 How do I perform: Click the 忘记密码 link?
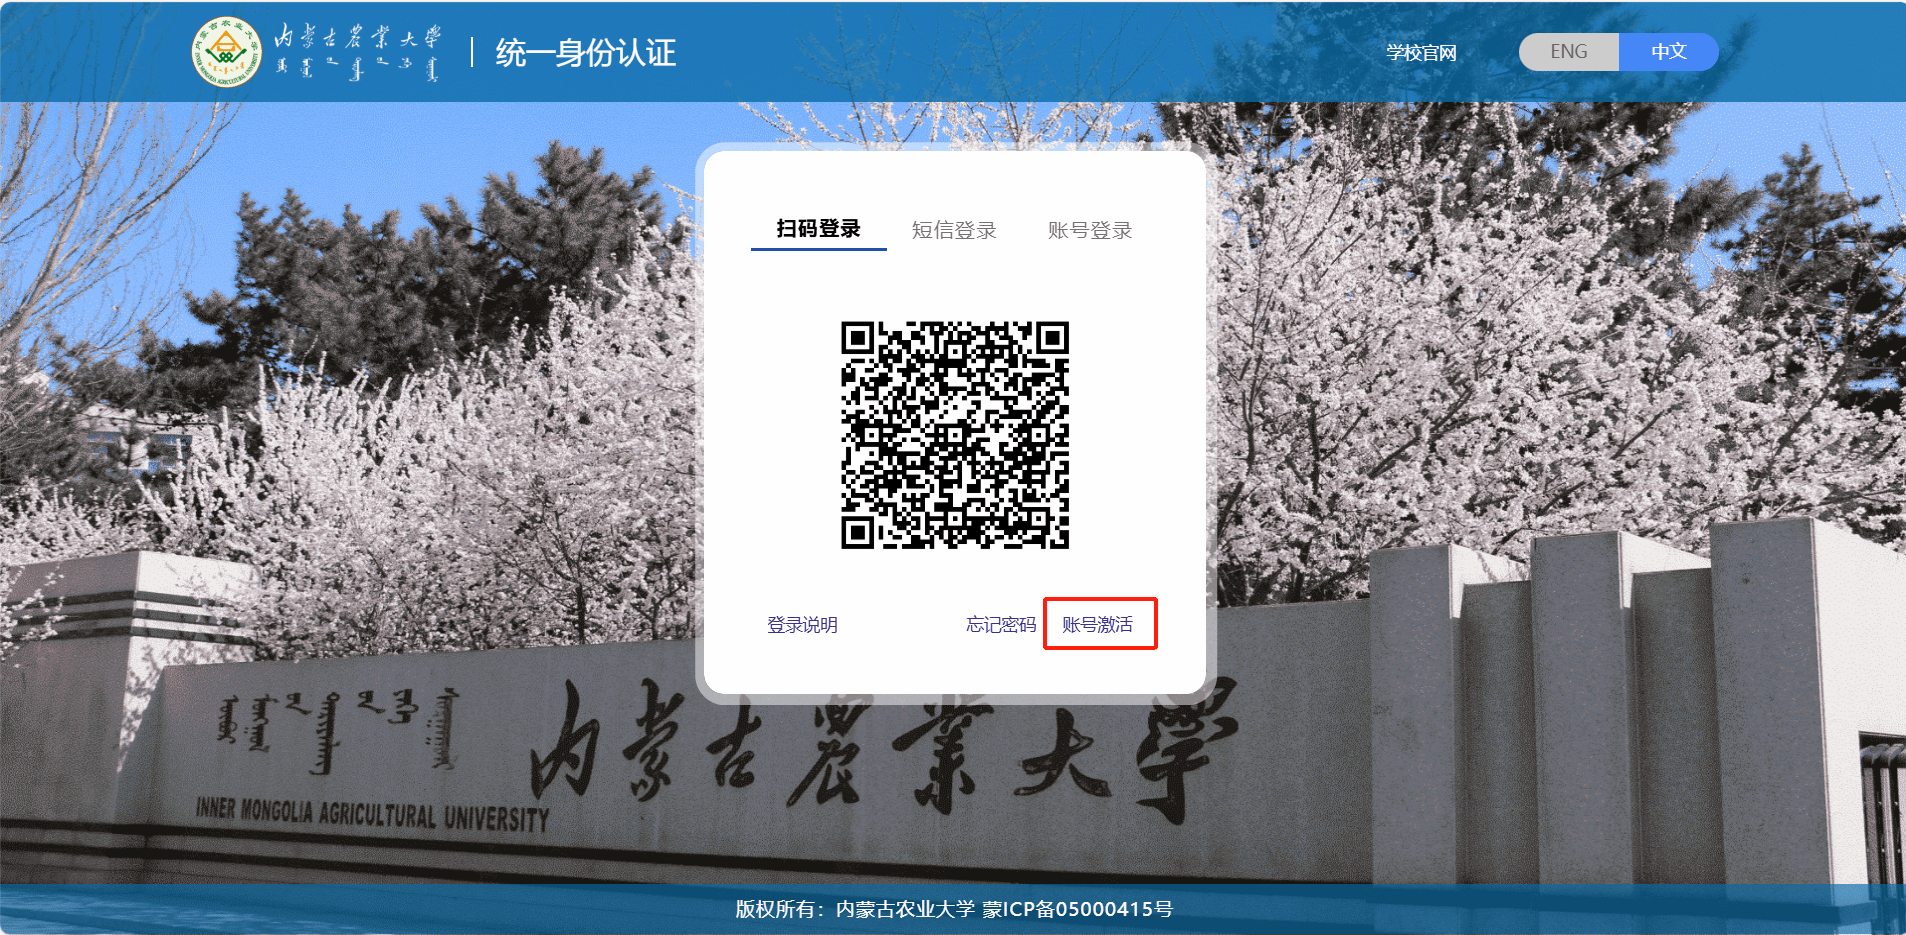click(x=1000, y=625)
